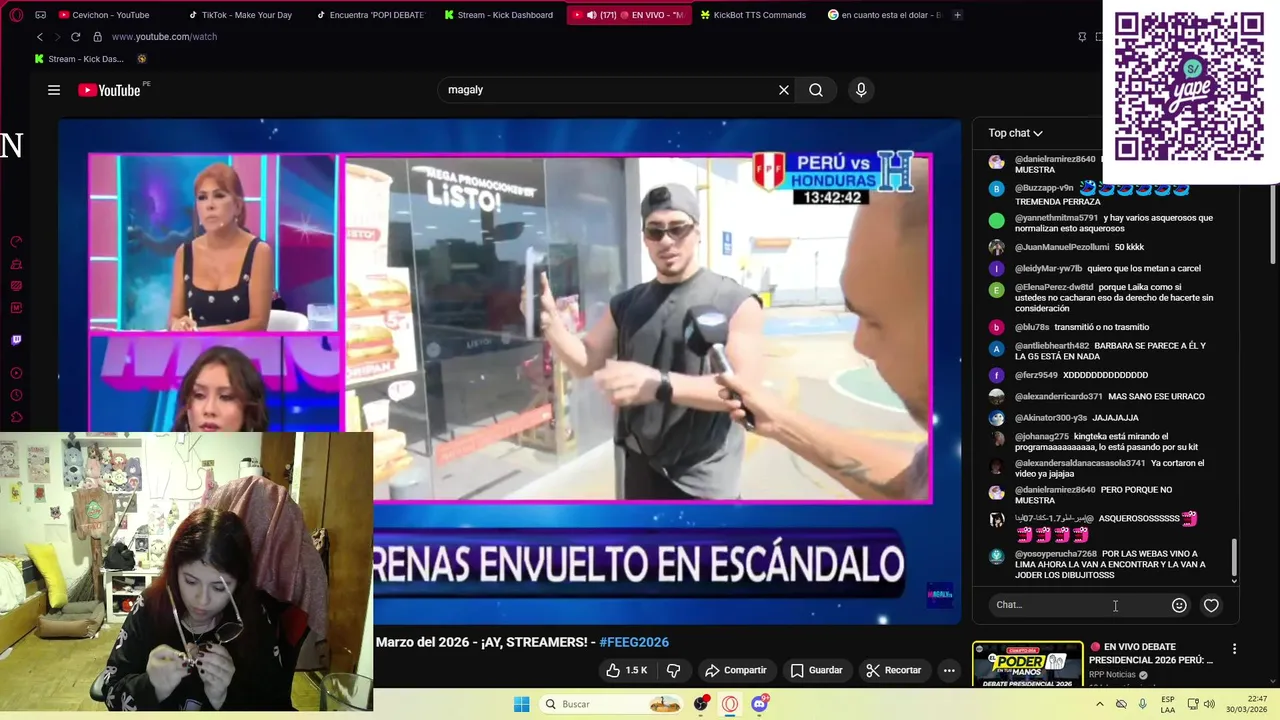Open options for RPP debate recommendation
Viewport: 1280px width, 720px height.
1234,649
